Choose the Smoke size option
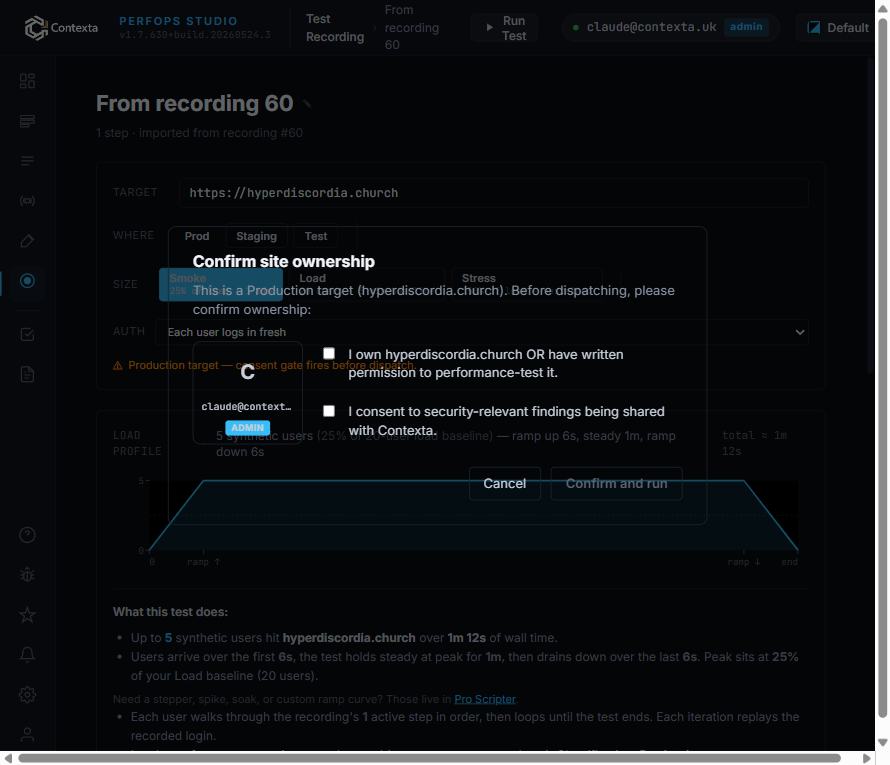Image resolution: width=890 pixels, height=765 pixels. pyautogui.click(x=221, y=284)
